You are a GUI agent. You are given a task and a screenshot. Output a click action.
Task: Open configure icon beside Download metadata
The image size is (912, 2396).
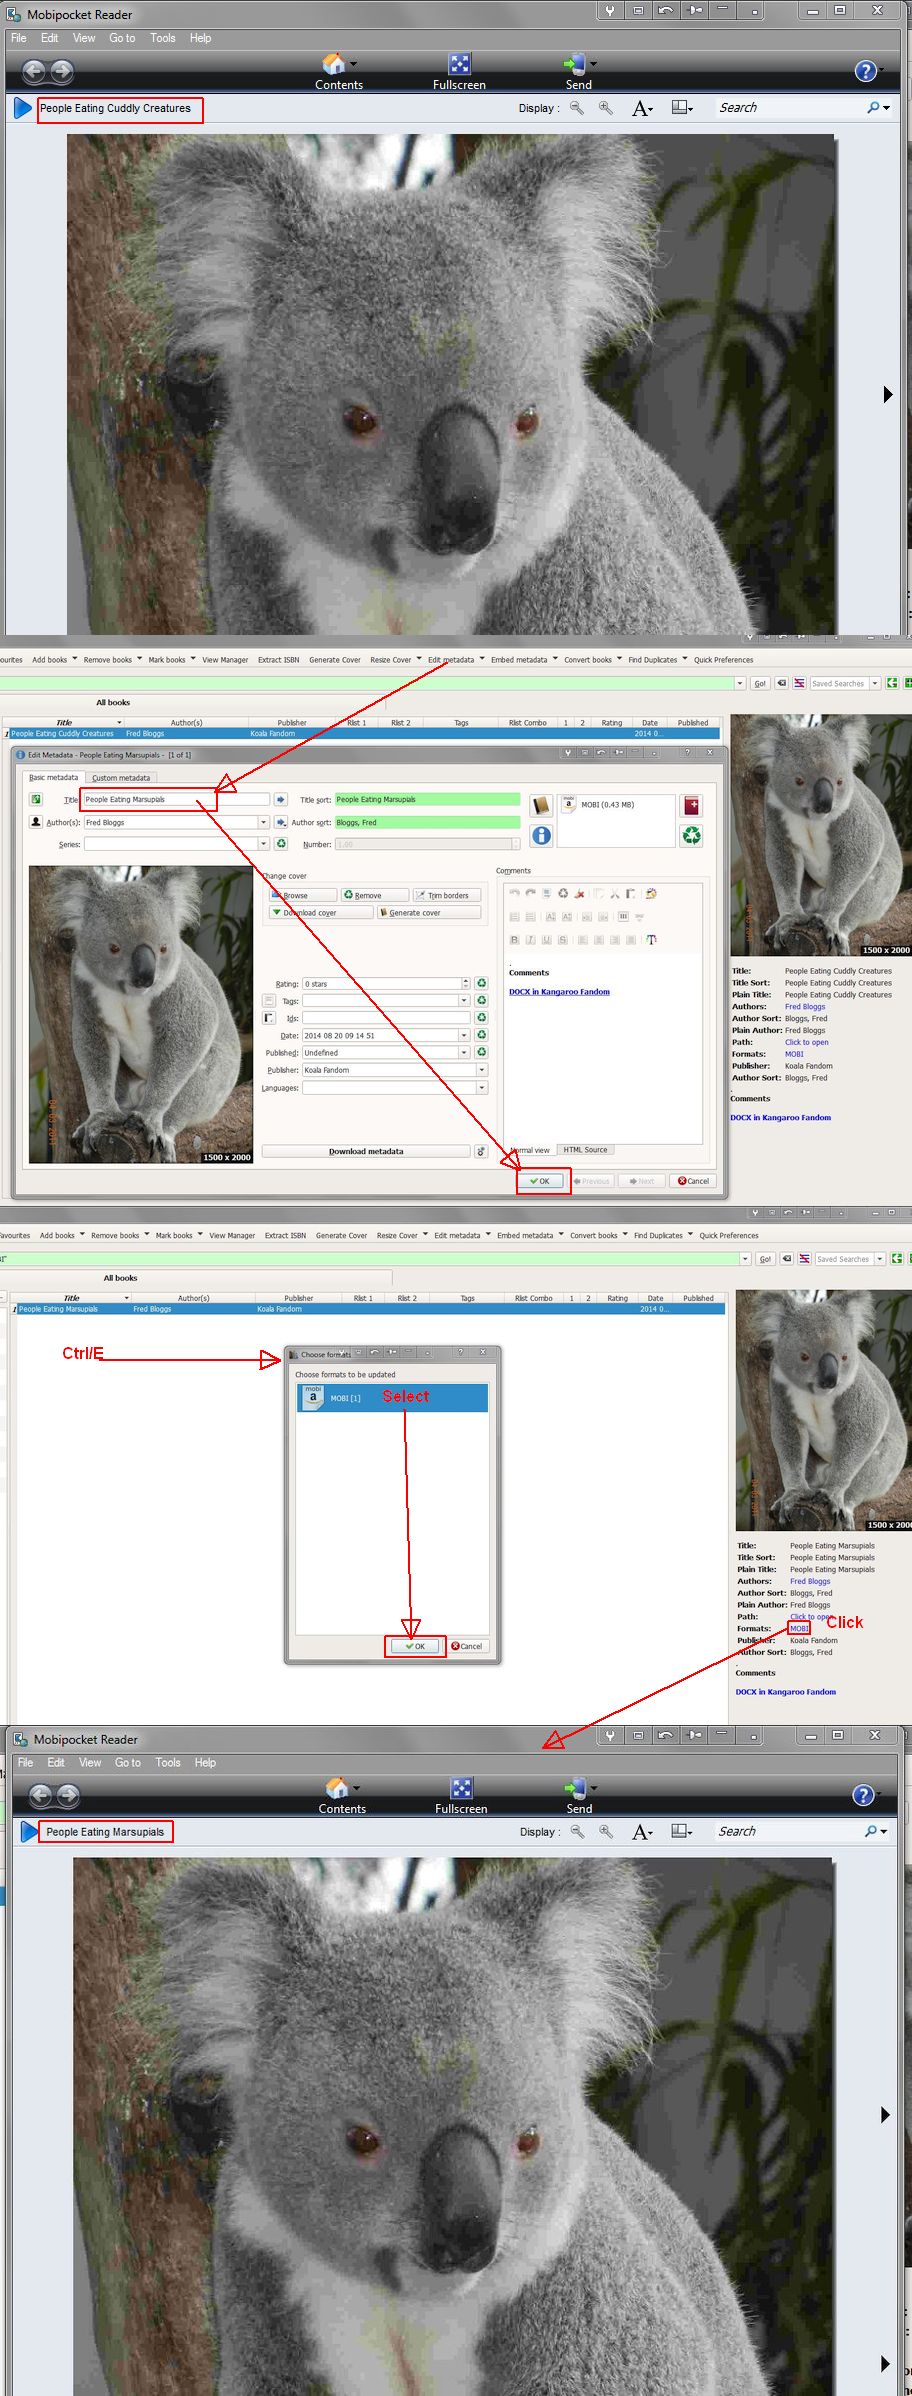click(x=481, y=1152)
